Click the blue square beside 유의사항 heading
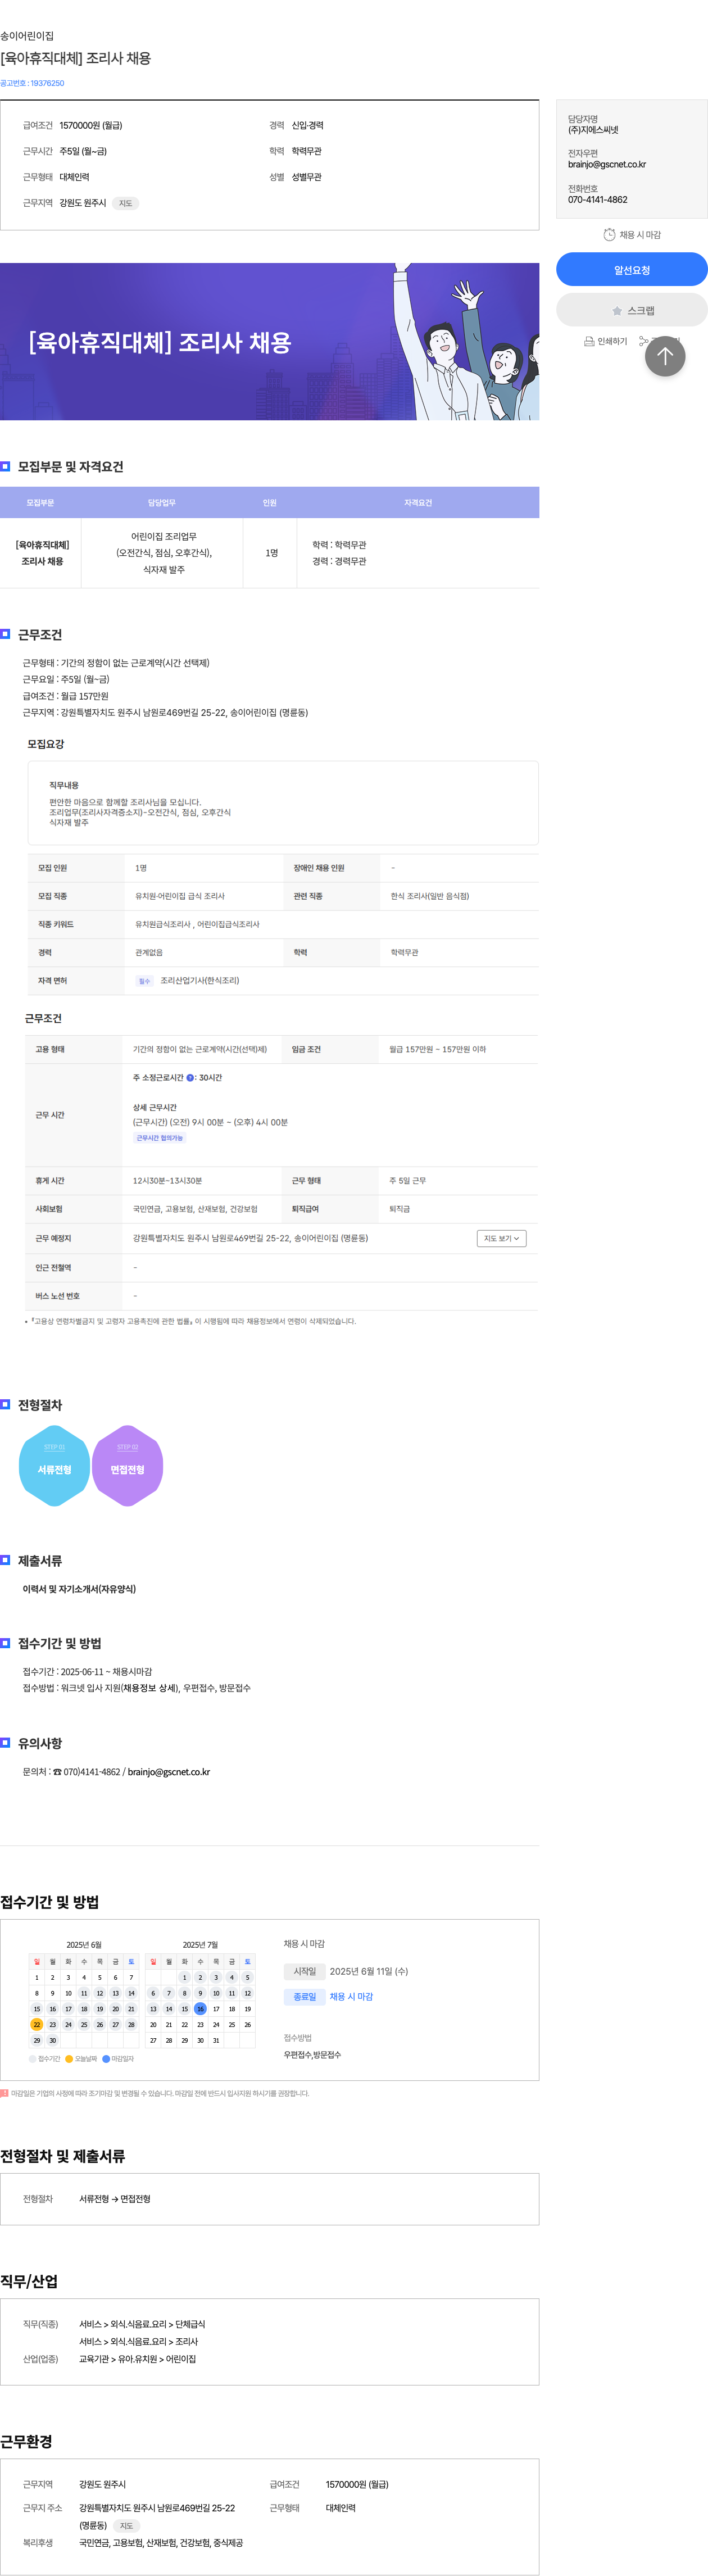708x2576 pixels. click(x=5, y=1742)
